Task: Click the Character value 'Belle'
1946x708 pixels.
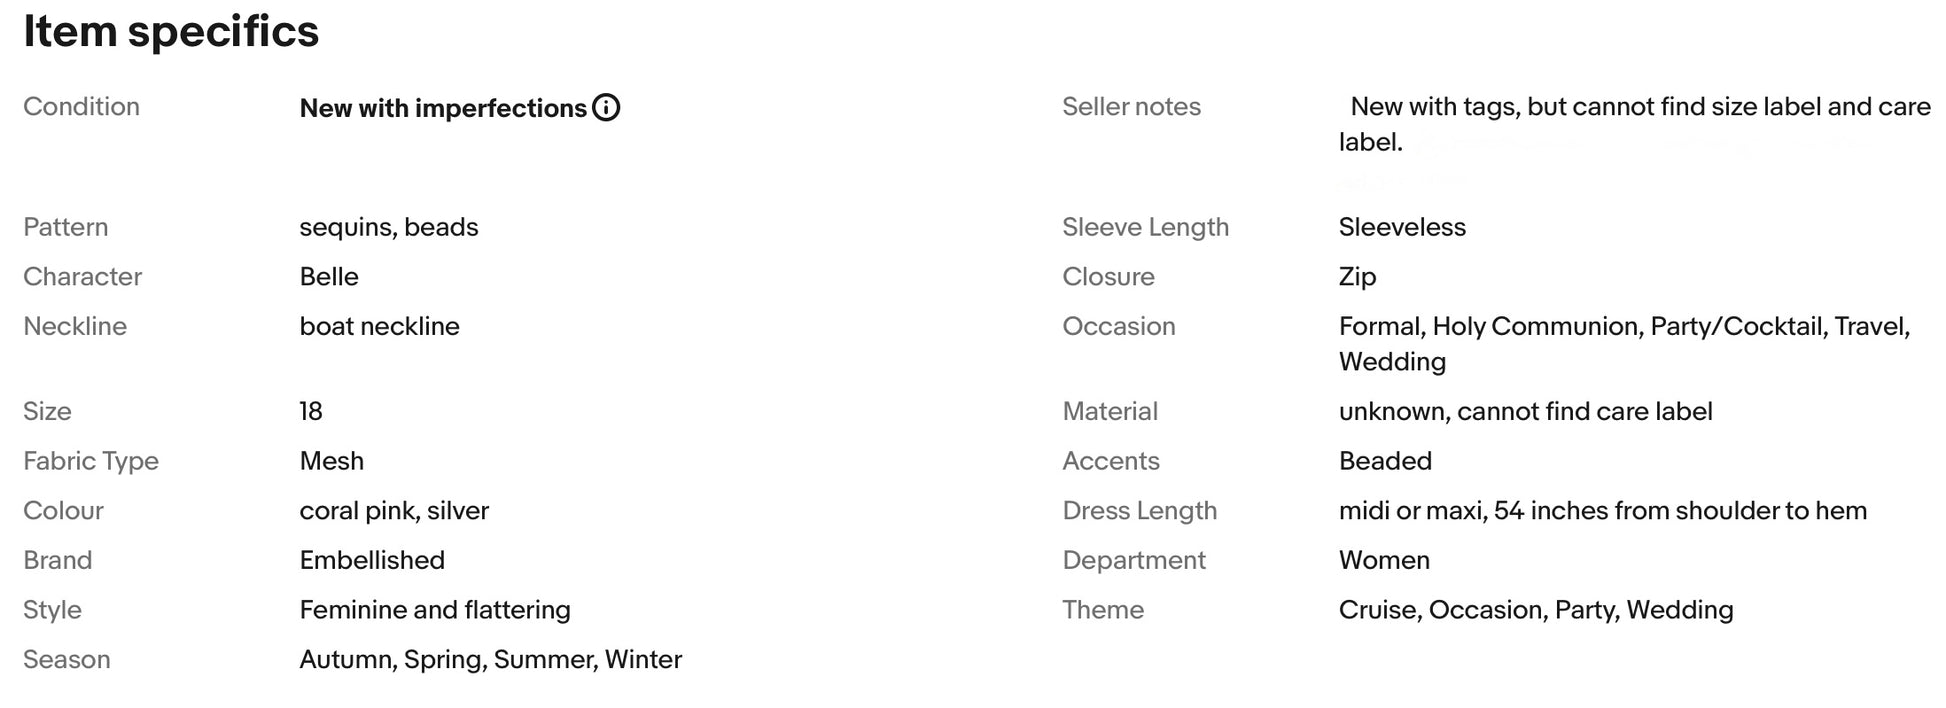Action: [329, 276]
